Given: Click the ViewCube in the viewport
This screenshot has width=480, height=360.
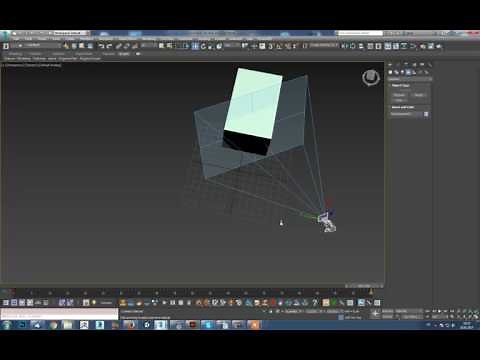Looking at the screenshot, I should click(371, 78).
